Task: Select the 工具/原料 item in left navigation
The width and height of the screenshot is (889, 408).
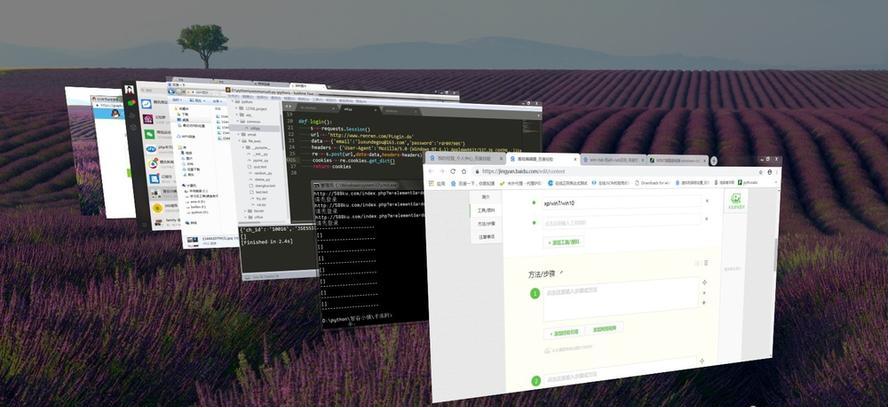Action: [x=486, y=210]
